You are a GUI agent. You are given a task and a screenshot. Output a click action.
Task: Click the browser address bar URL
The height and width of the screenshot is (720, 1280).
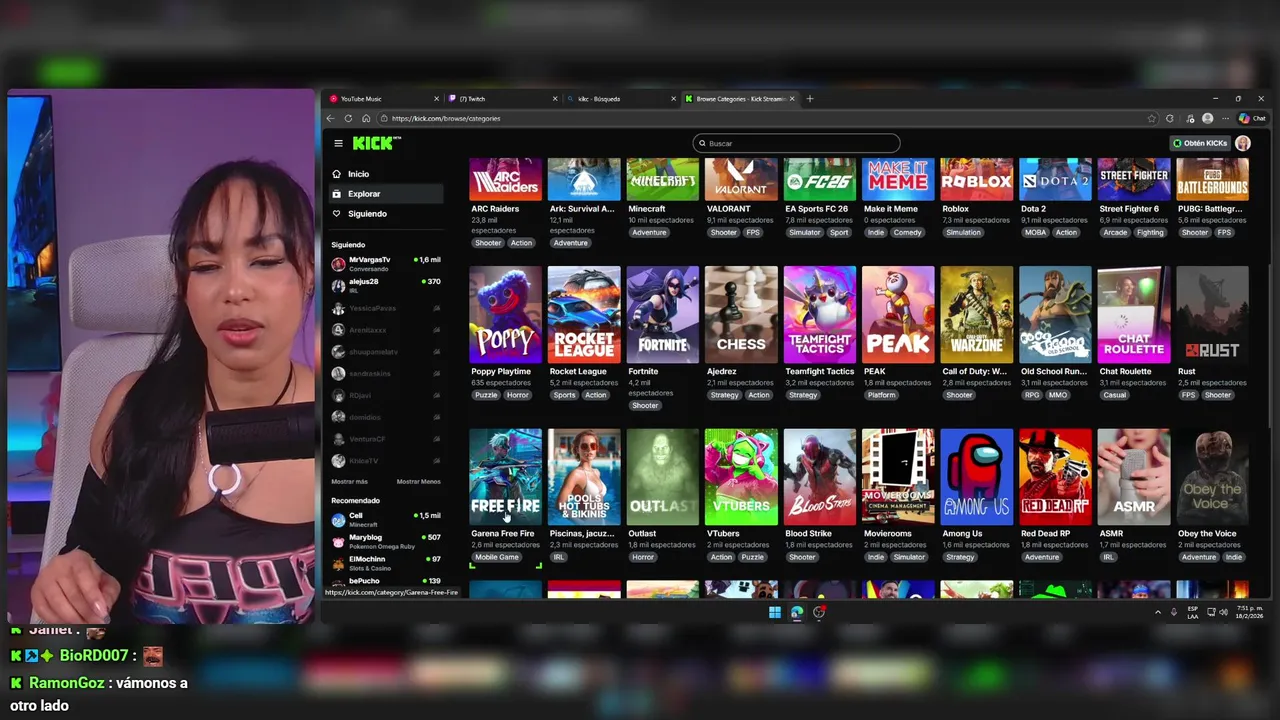pyautogui.click(x=446, y=118)
